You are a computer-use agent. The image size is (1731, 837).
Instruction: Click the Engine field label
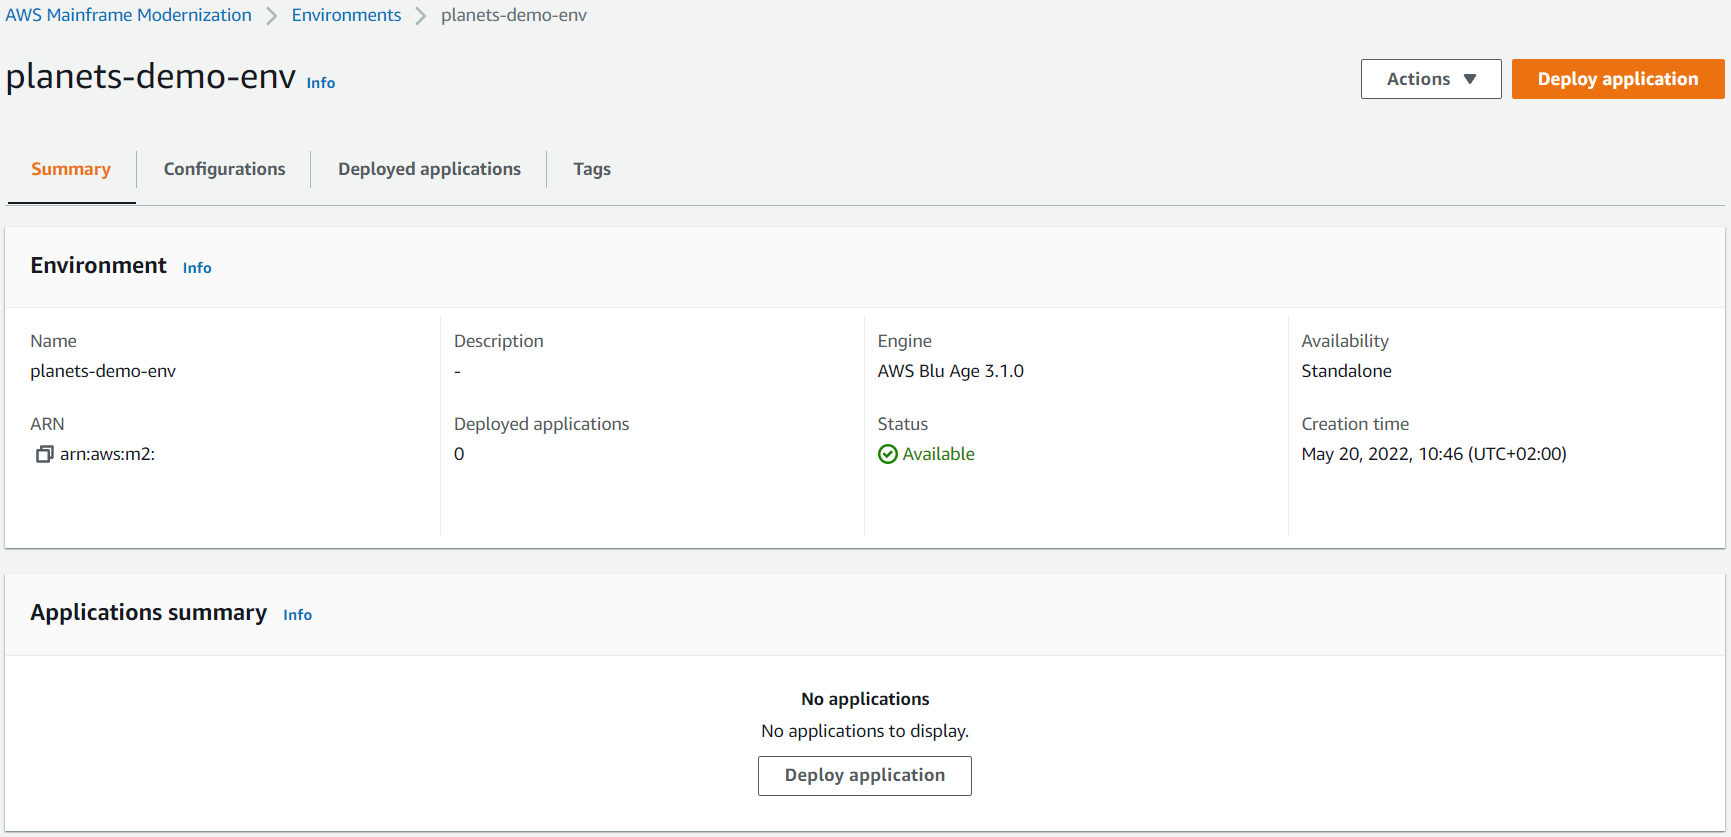(905, 341)
